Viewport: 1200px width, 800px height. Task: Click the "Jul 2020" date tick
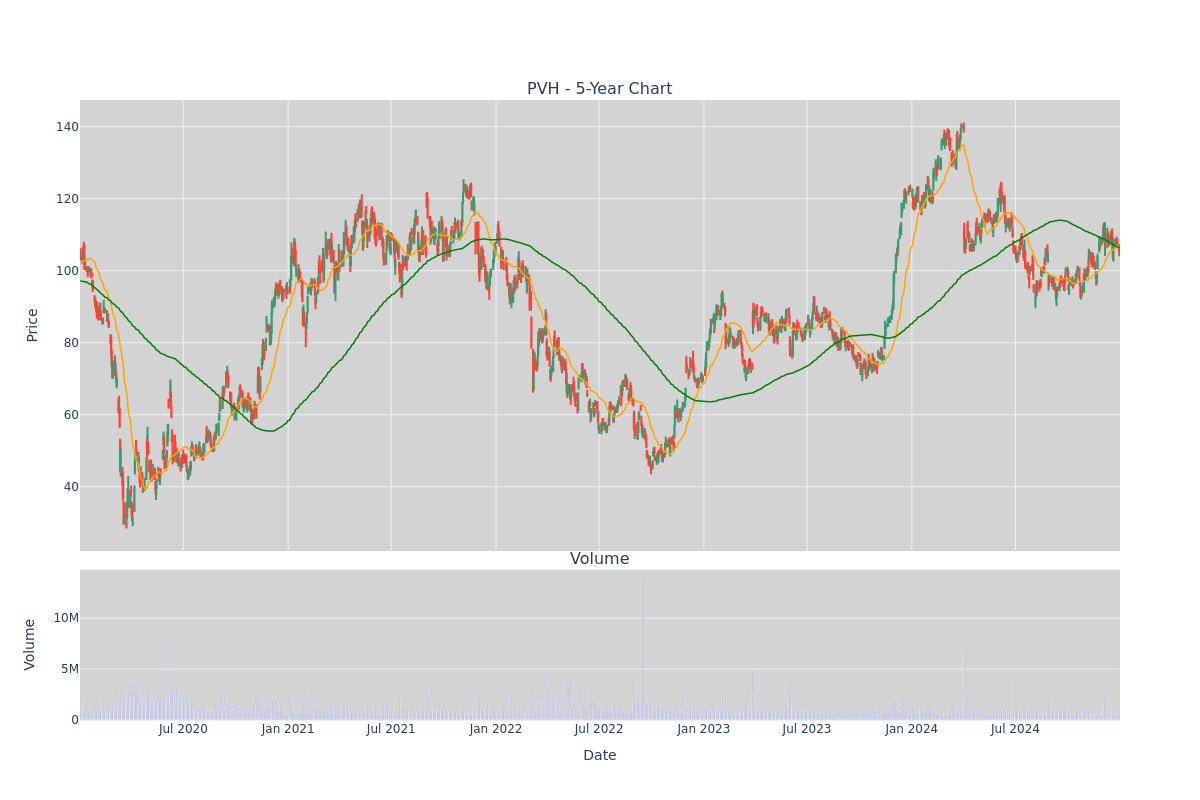(x=183, y=729)
